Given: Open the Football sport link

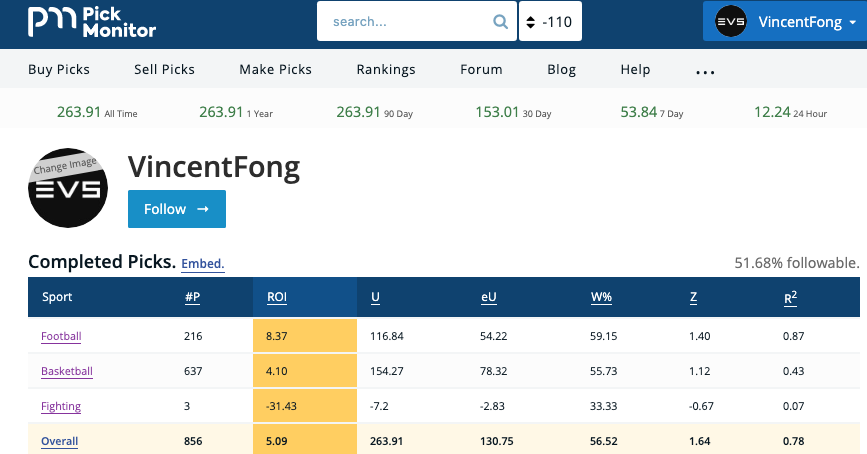Looking at the screenshot, I should pos(61,336).
